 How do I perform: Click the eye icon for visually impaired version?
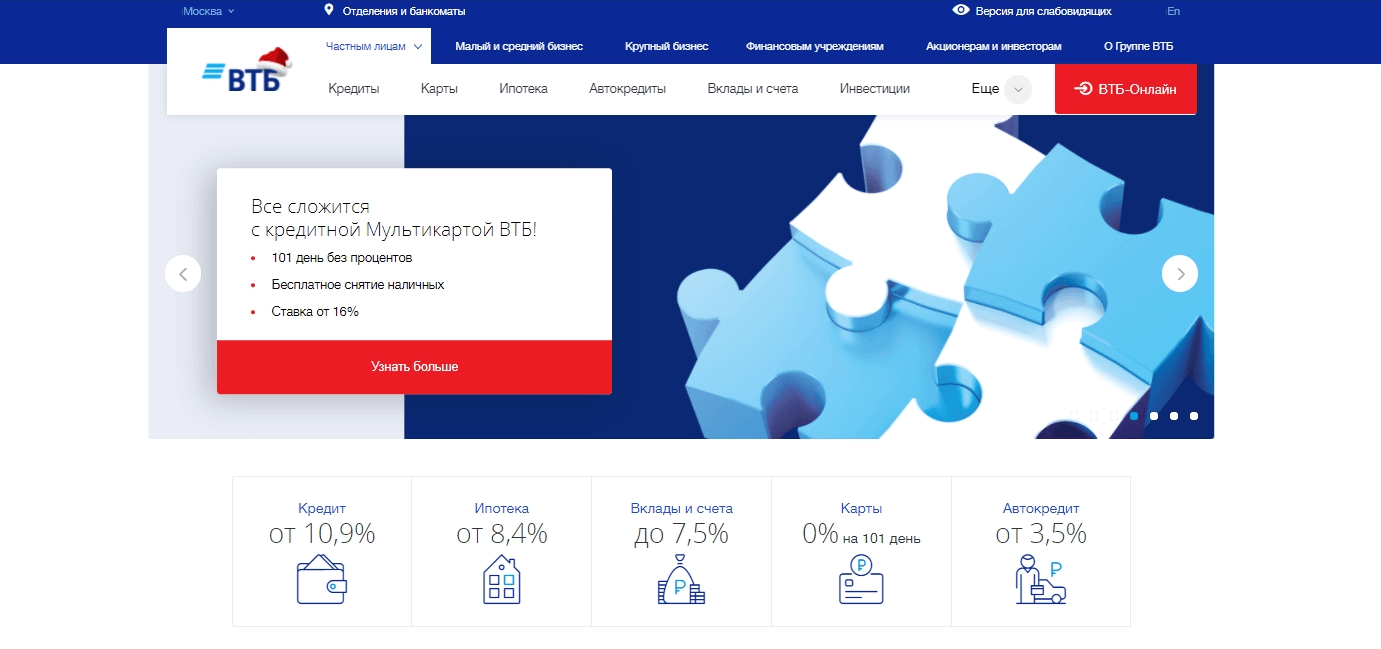click(961, 11)
